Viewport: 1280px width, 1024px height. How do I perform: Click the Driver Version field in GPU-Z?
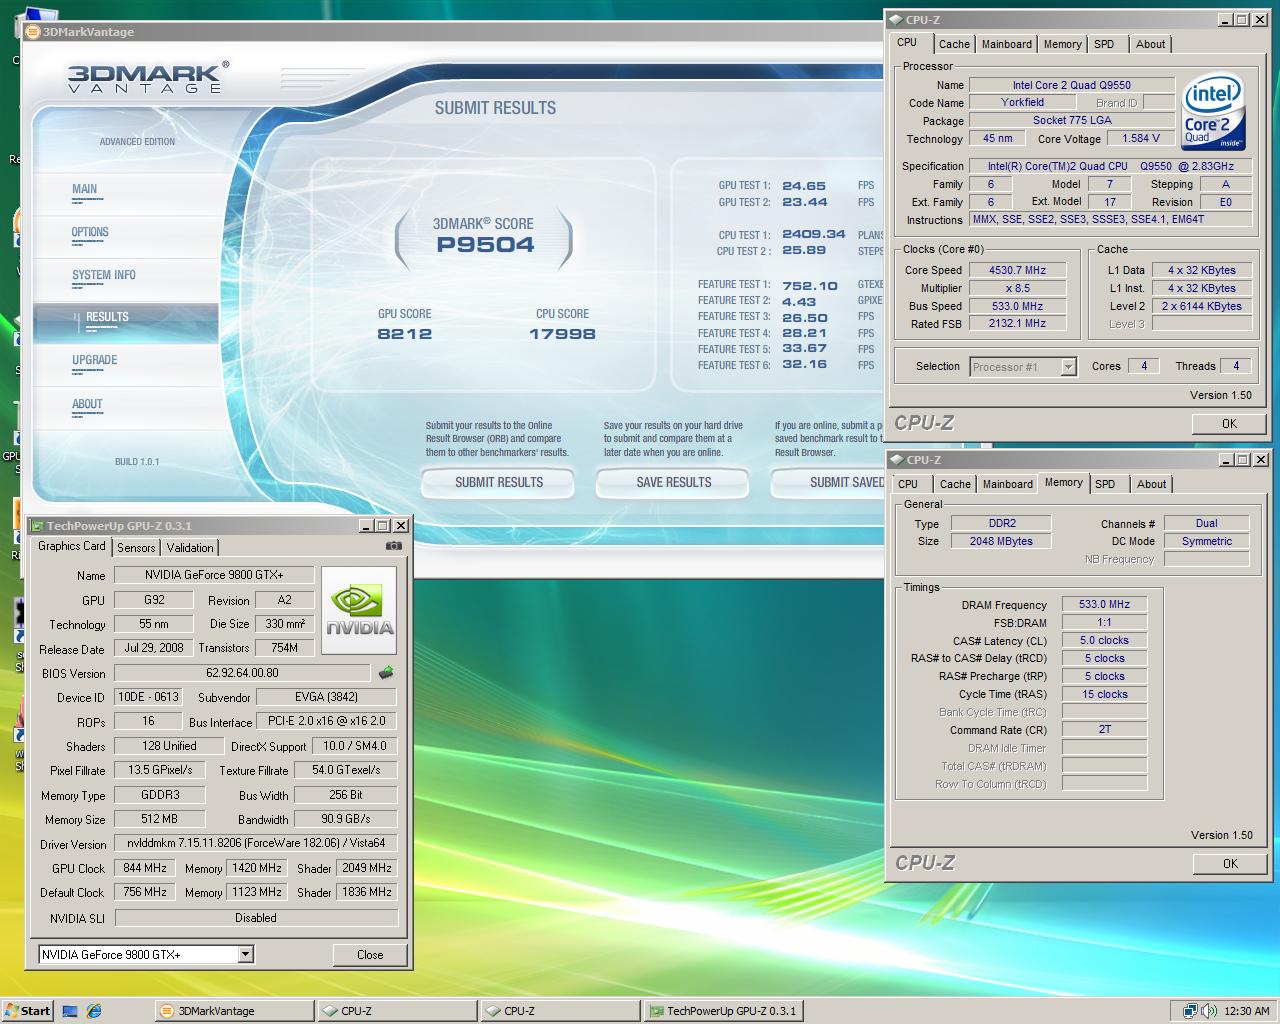tap(256, 843)
